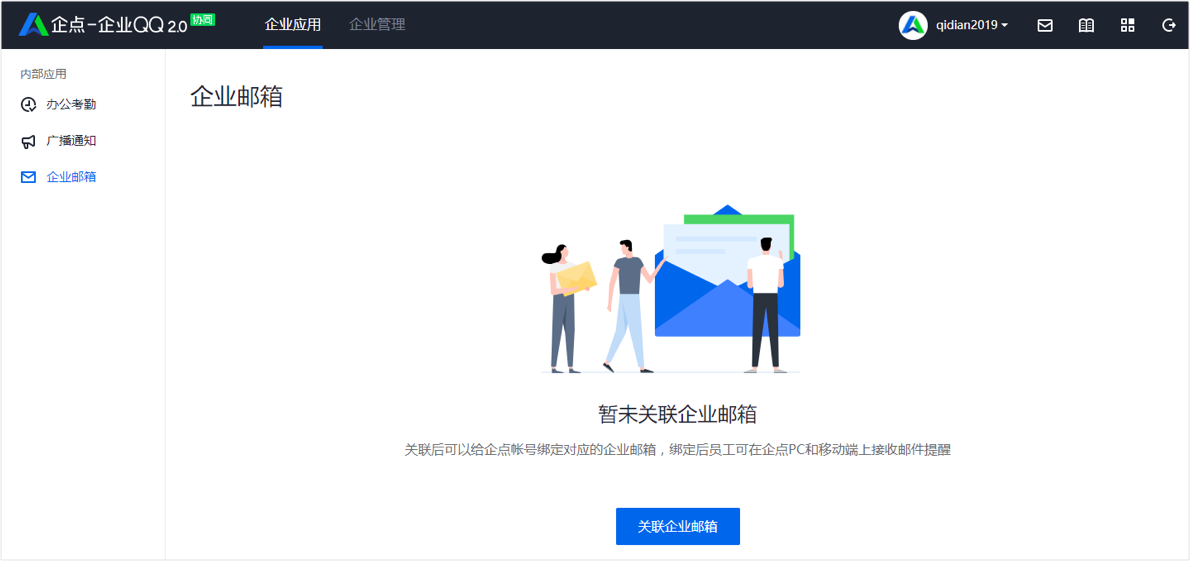Click the qidian2019 user avatar

point(913,25)
